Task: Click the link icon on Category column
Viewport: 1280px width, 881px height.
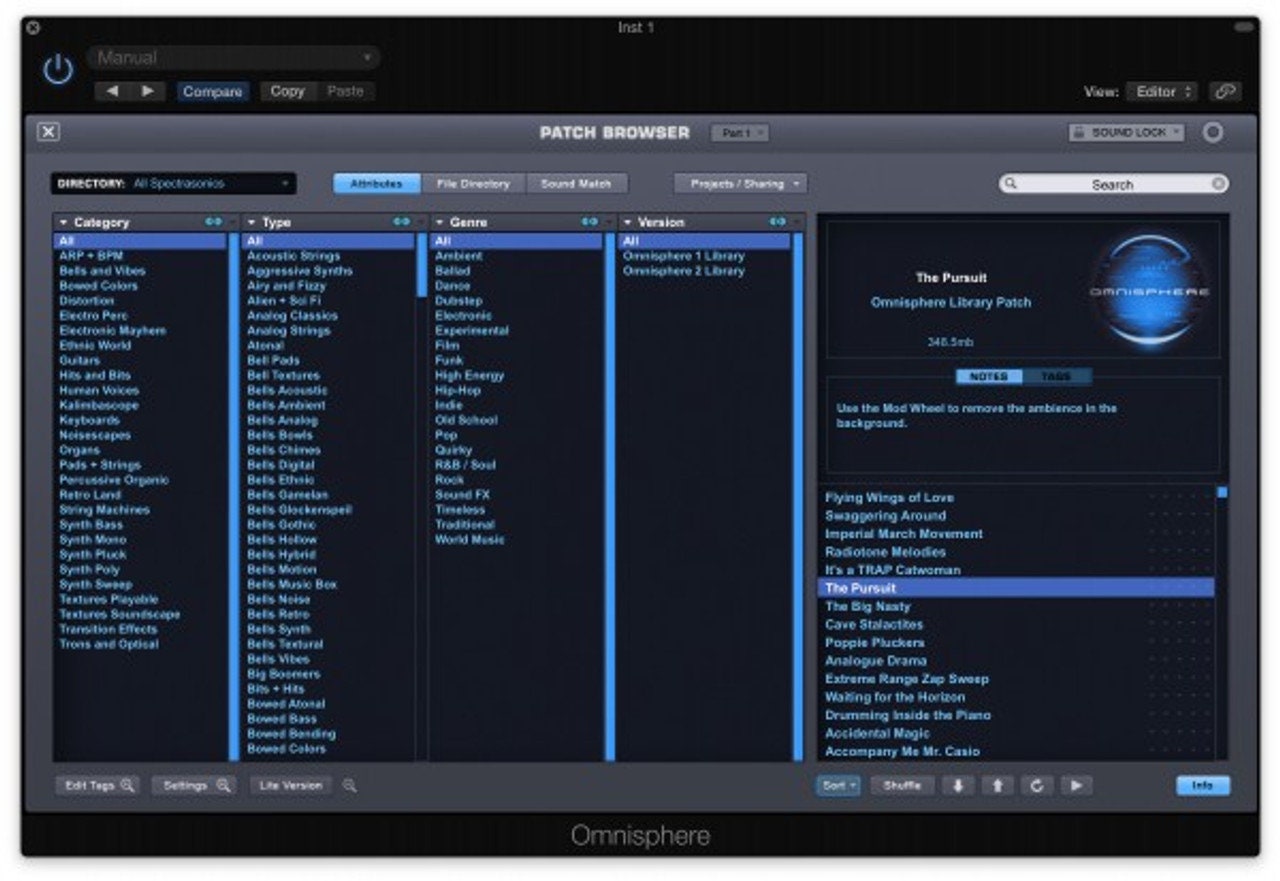Action: click(x=213, y=222)
